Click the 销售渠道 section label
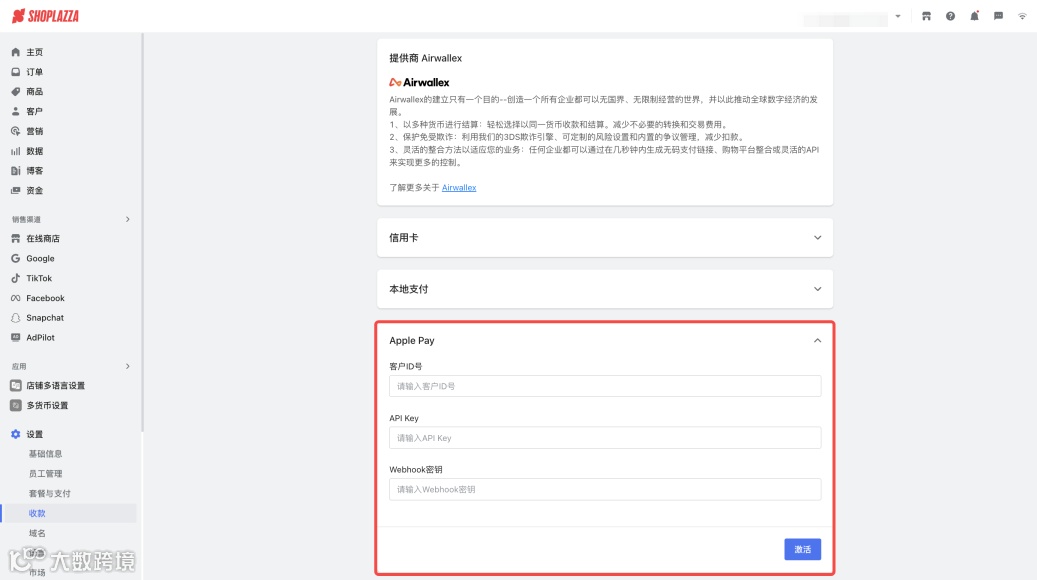The image size is (1037, 580). [26, 220]
